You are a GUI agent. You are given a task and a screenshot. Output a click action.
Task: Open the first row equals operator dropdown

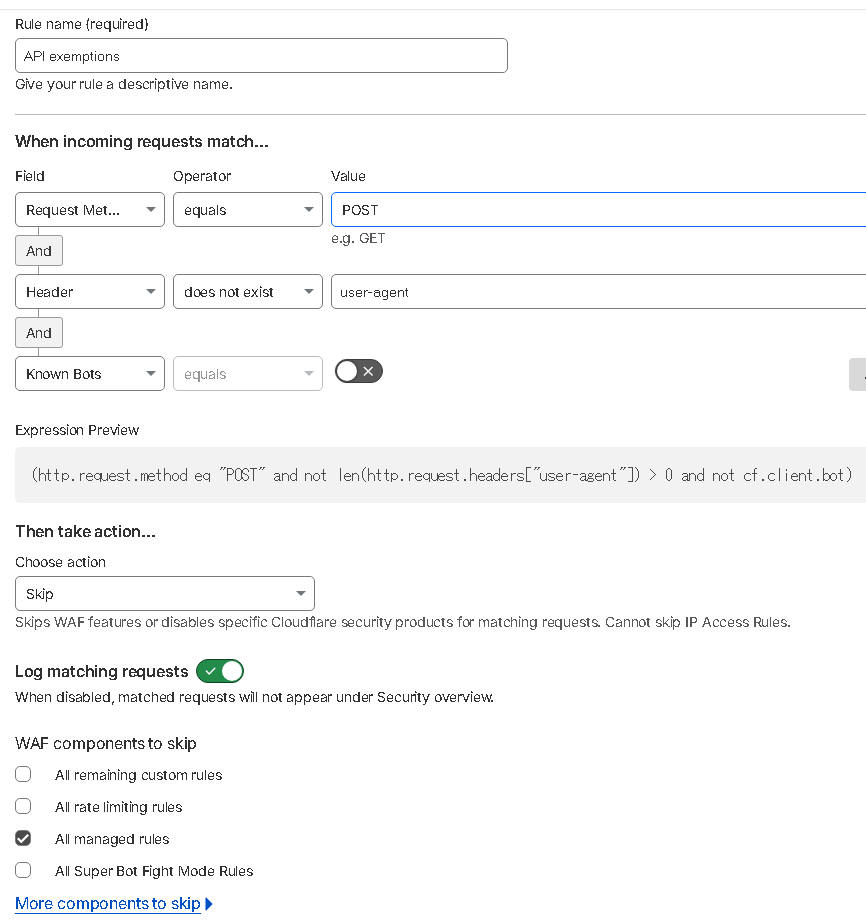point(247,210)
